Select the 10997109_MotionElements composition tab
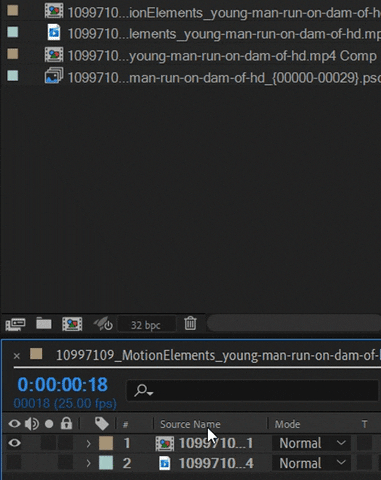The width and height of the screenshot is (381, 480). [218, 355]
